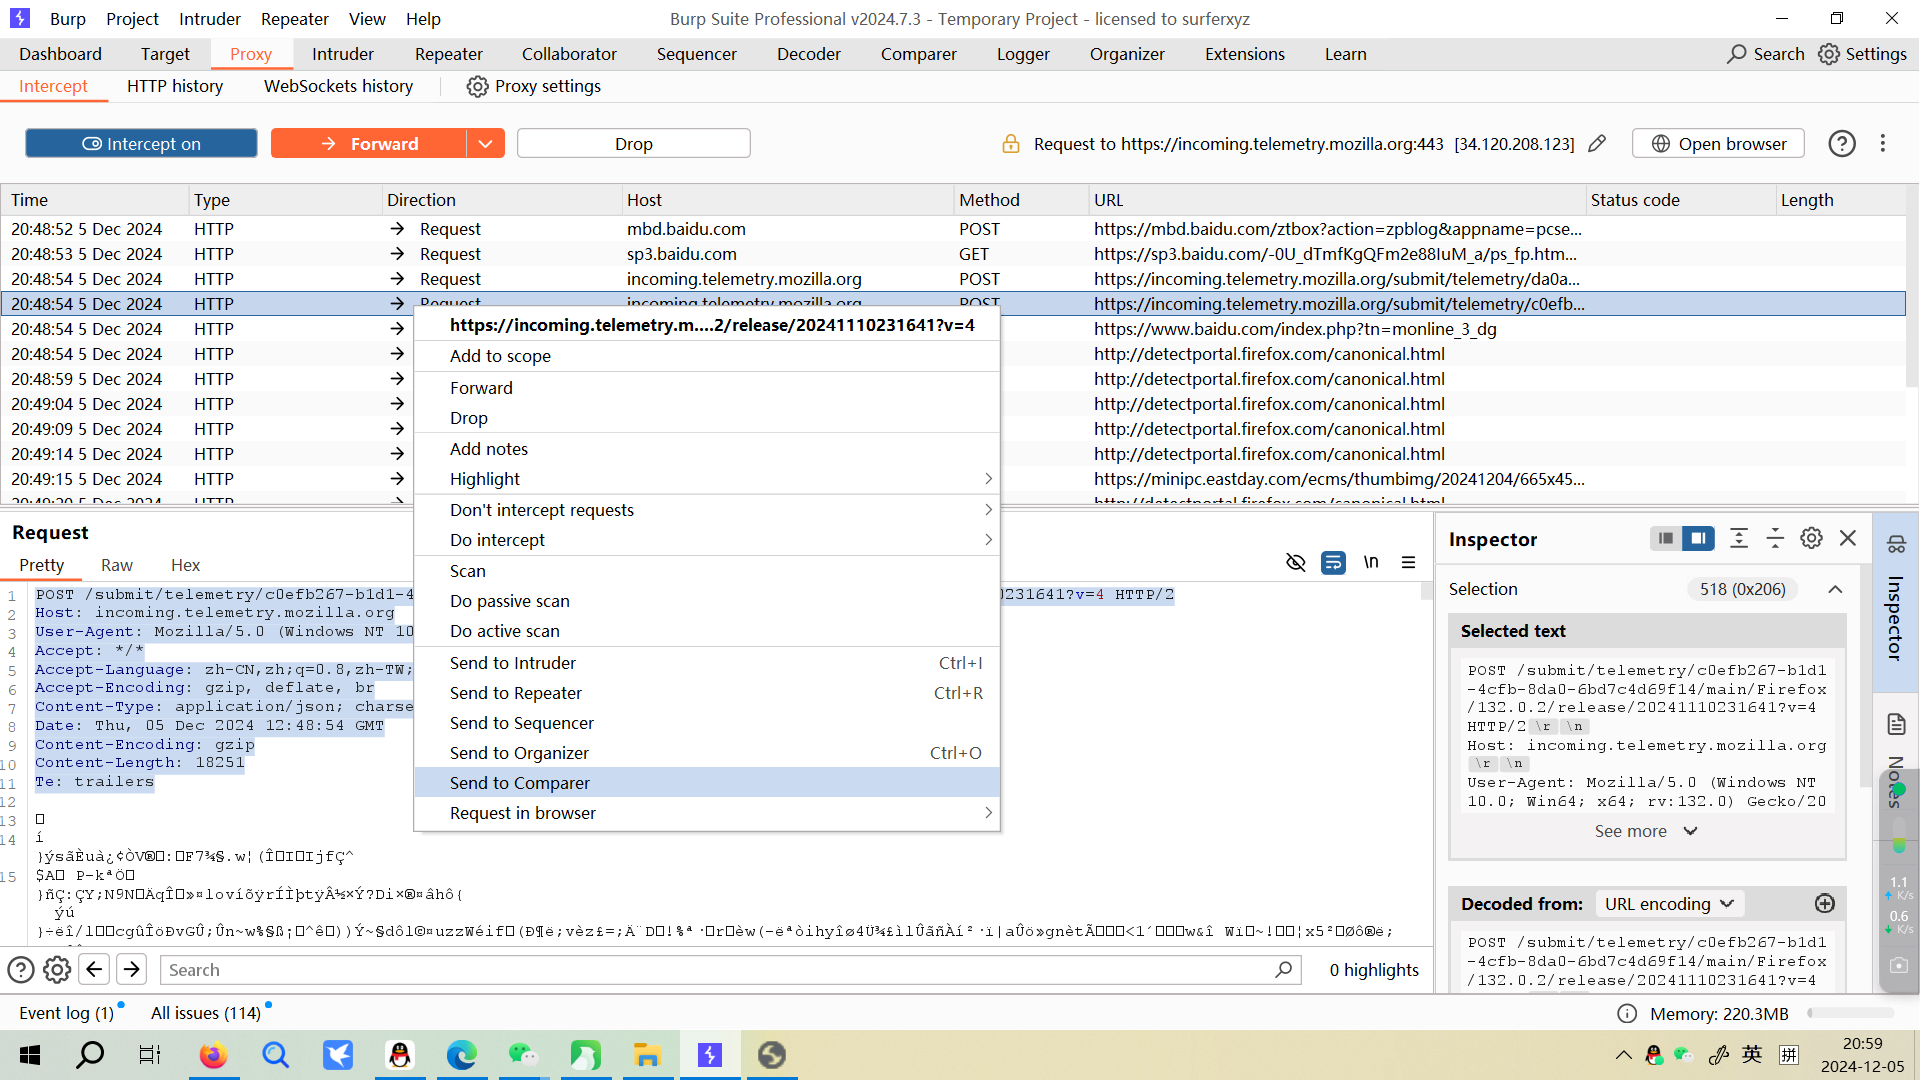Open Inspector settings gear icon
The height and width of the screenshot is (1080, 1920).
(1811, 538)
